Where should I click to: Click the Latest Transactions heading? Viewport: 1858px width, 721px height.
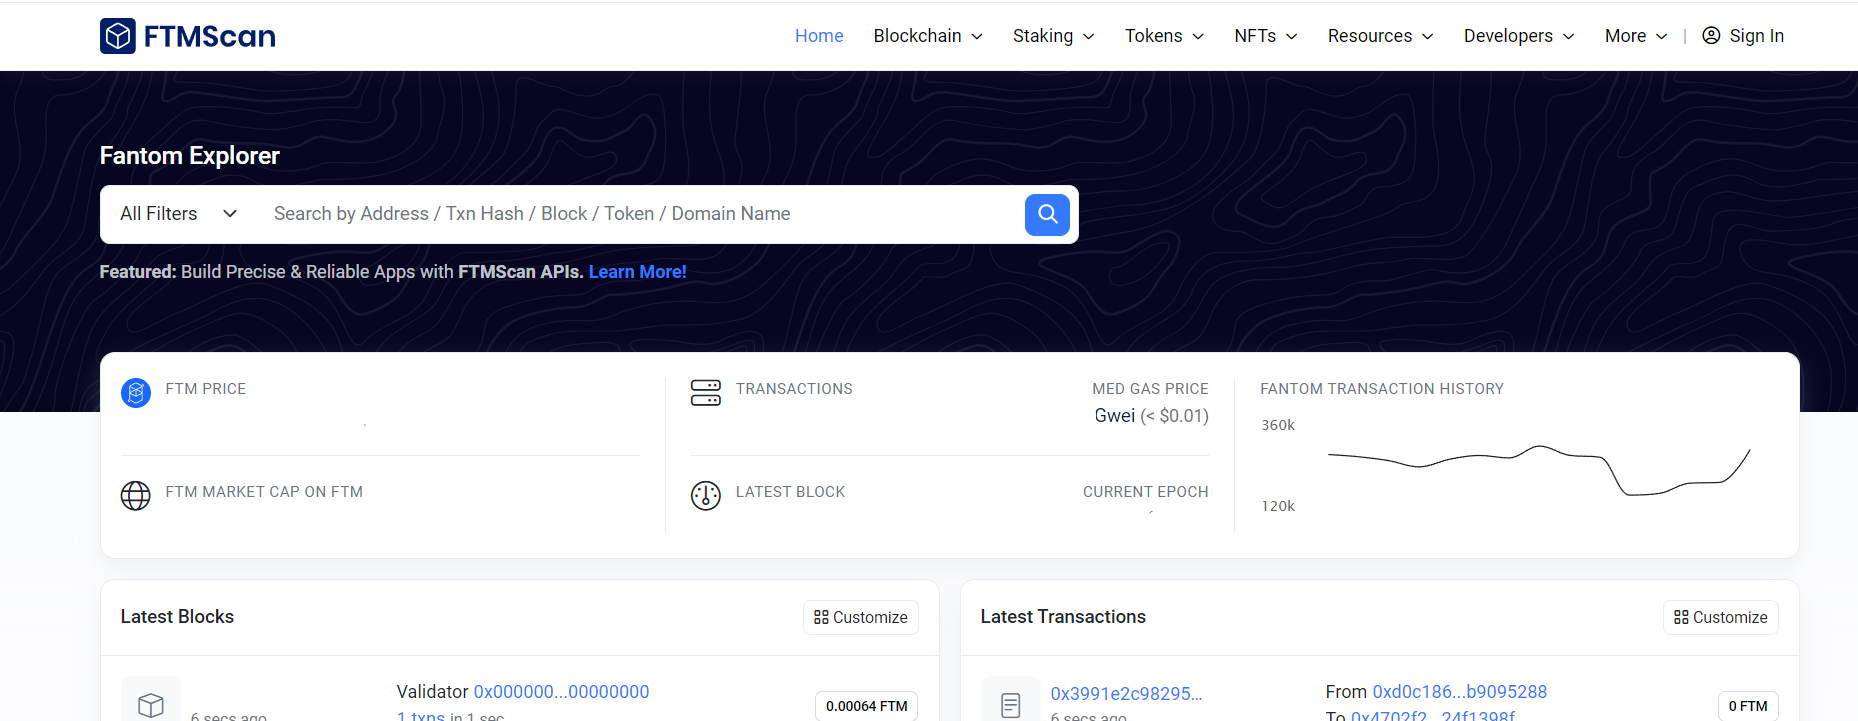(1063, 617)
